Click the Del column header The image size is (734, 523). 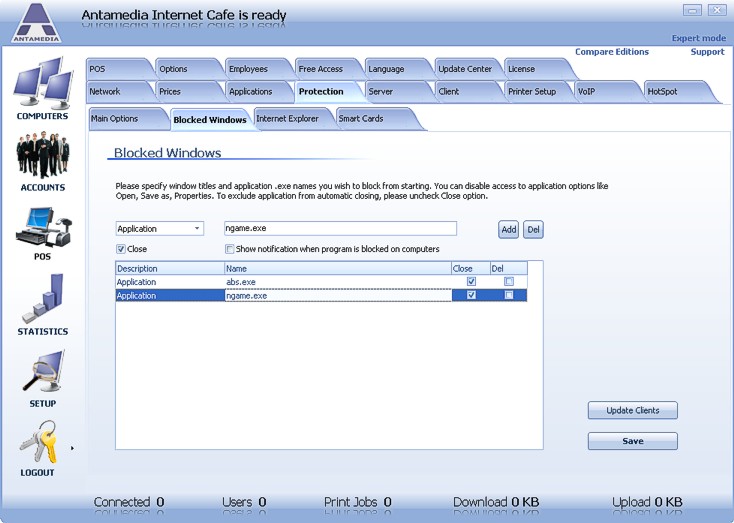point(508,269)
